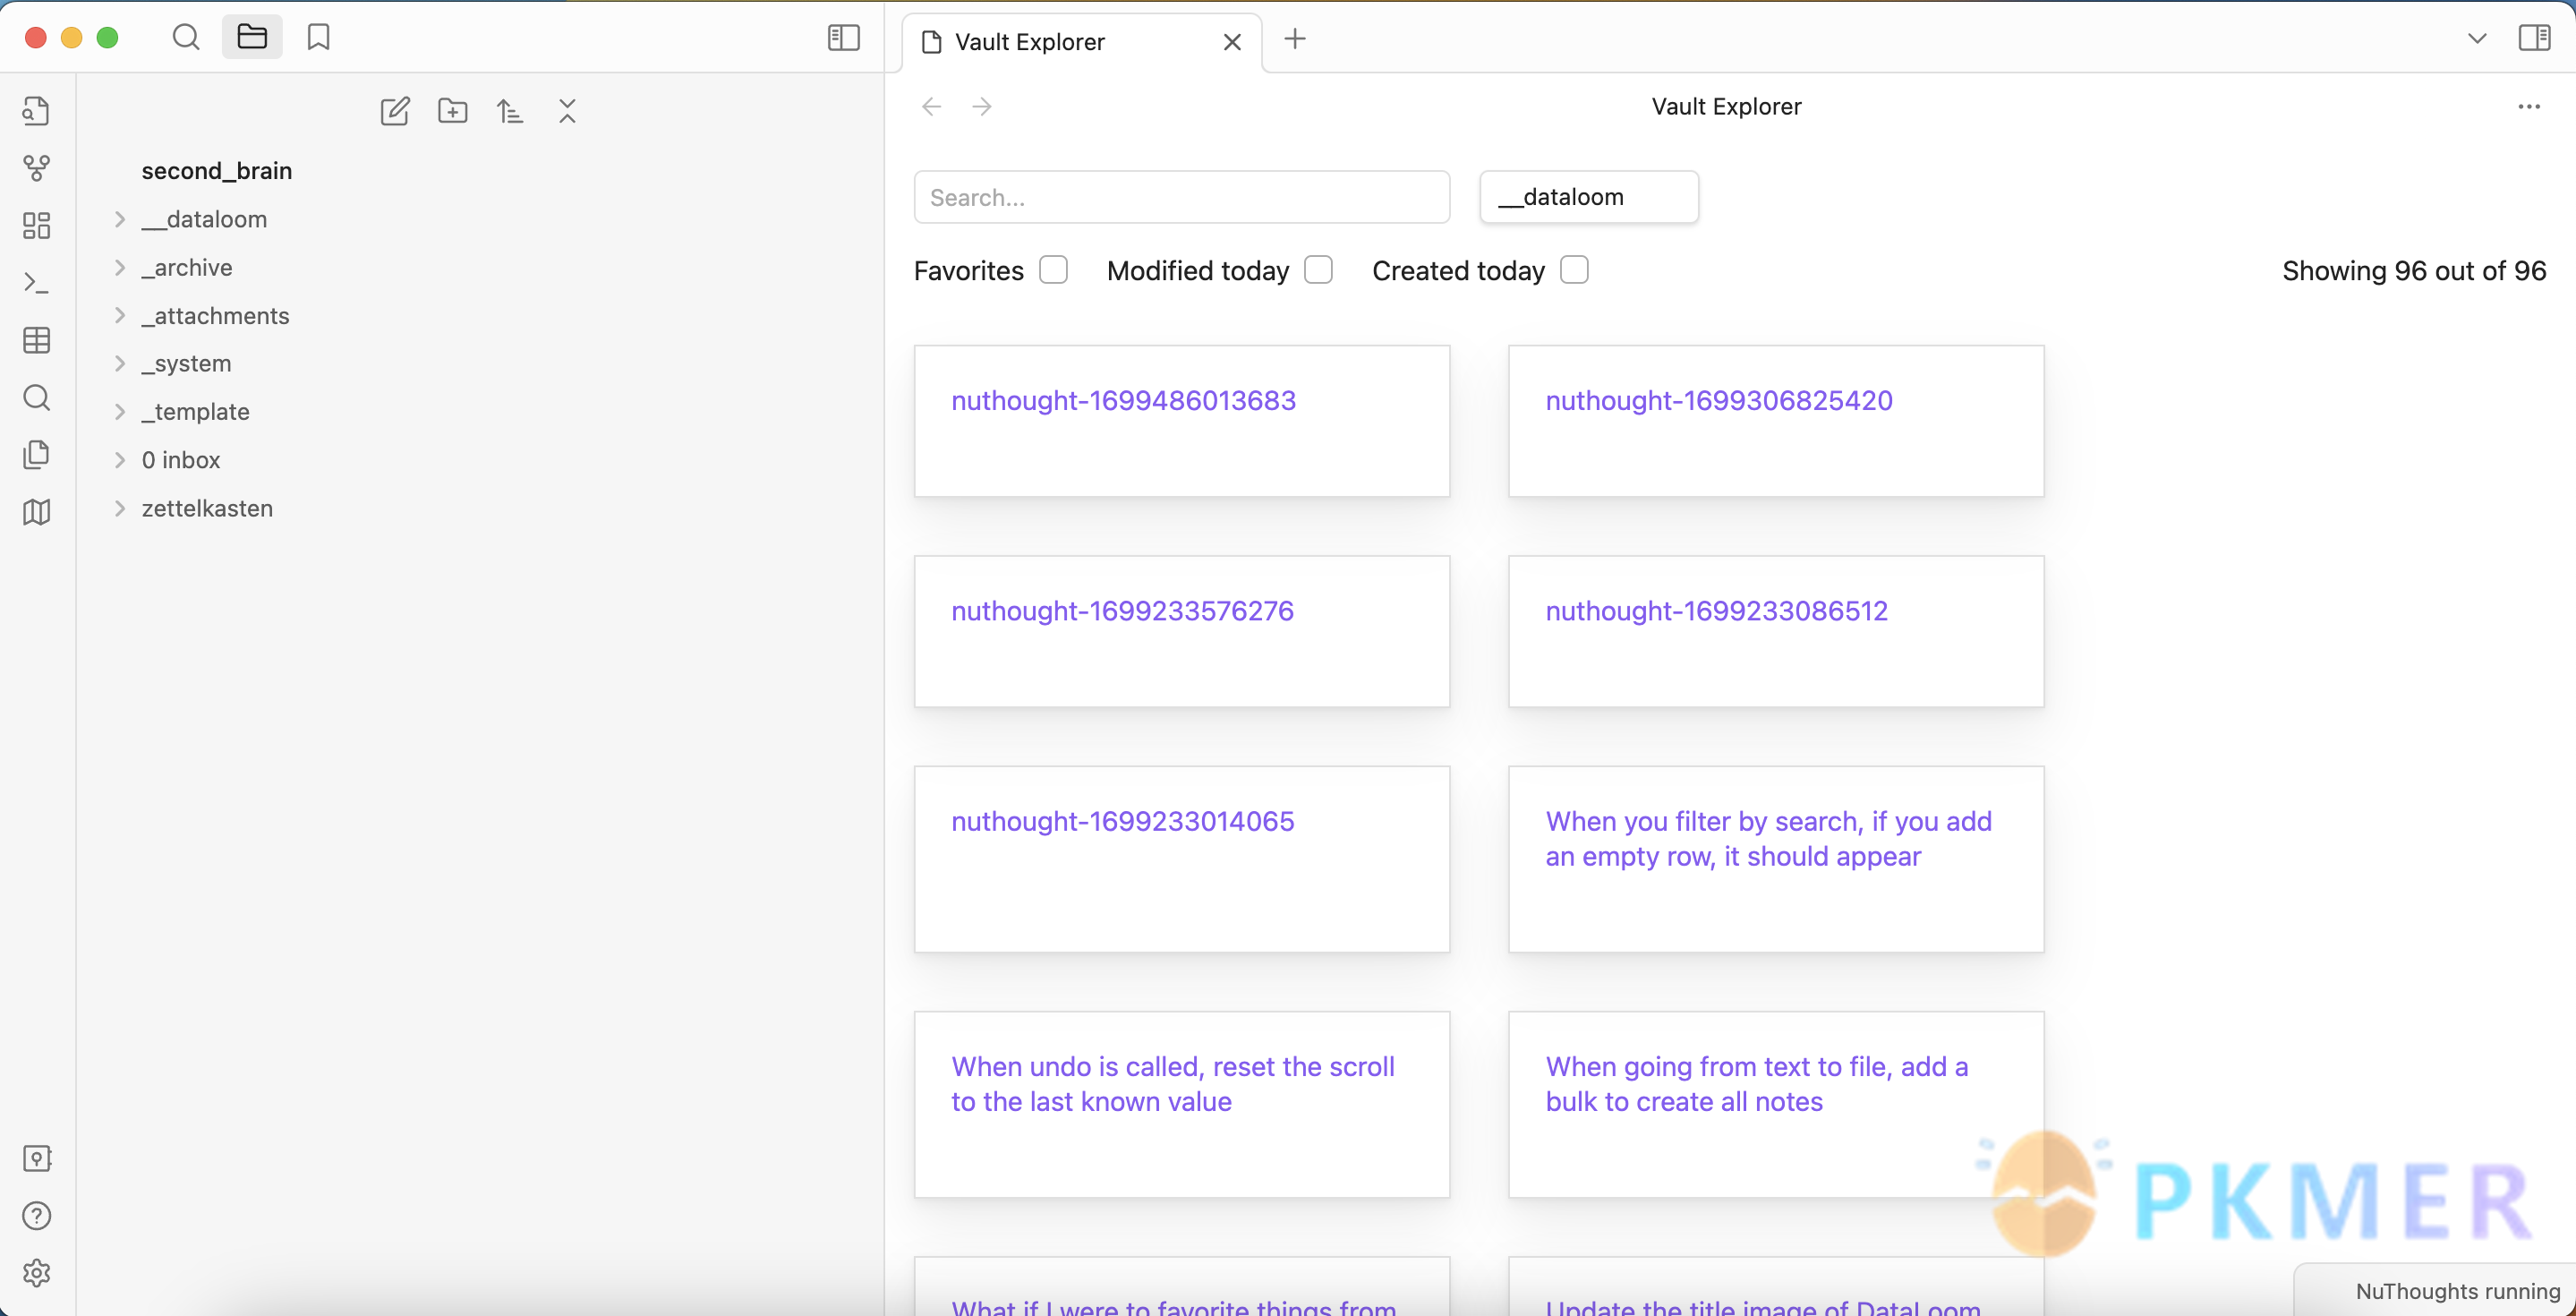Open the help icon

37,1216
